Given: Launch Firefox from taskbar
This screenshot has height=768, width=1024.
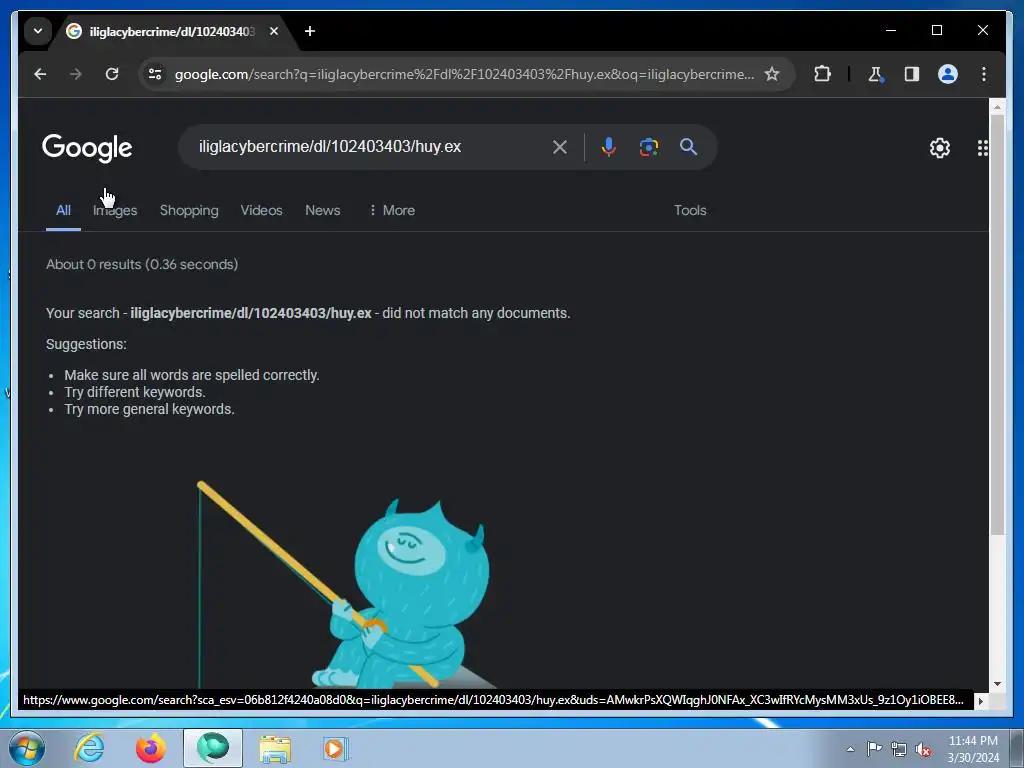Looking at the screenshot, I should point(150,748).
